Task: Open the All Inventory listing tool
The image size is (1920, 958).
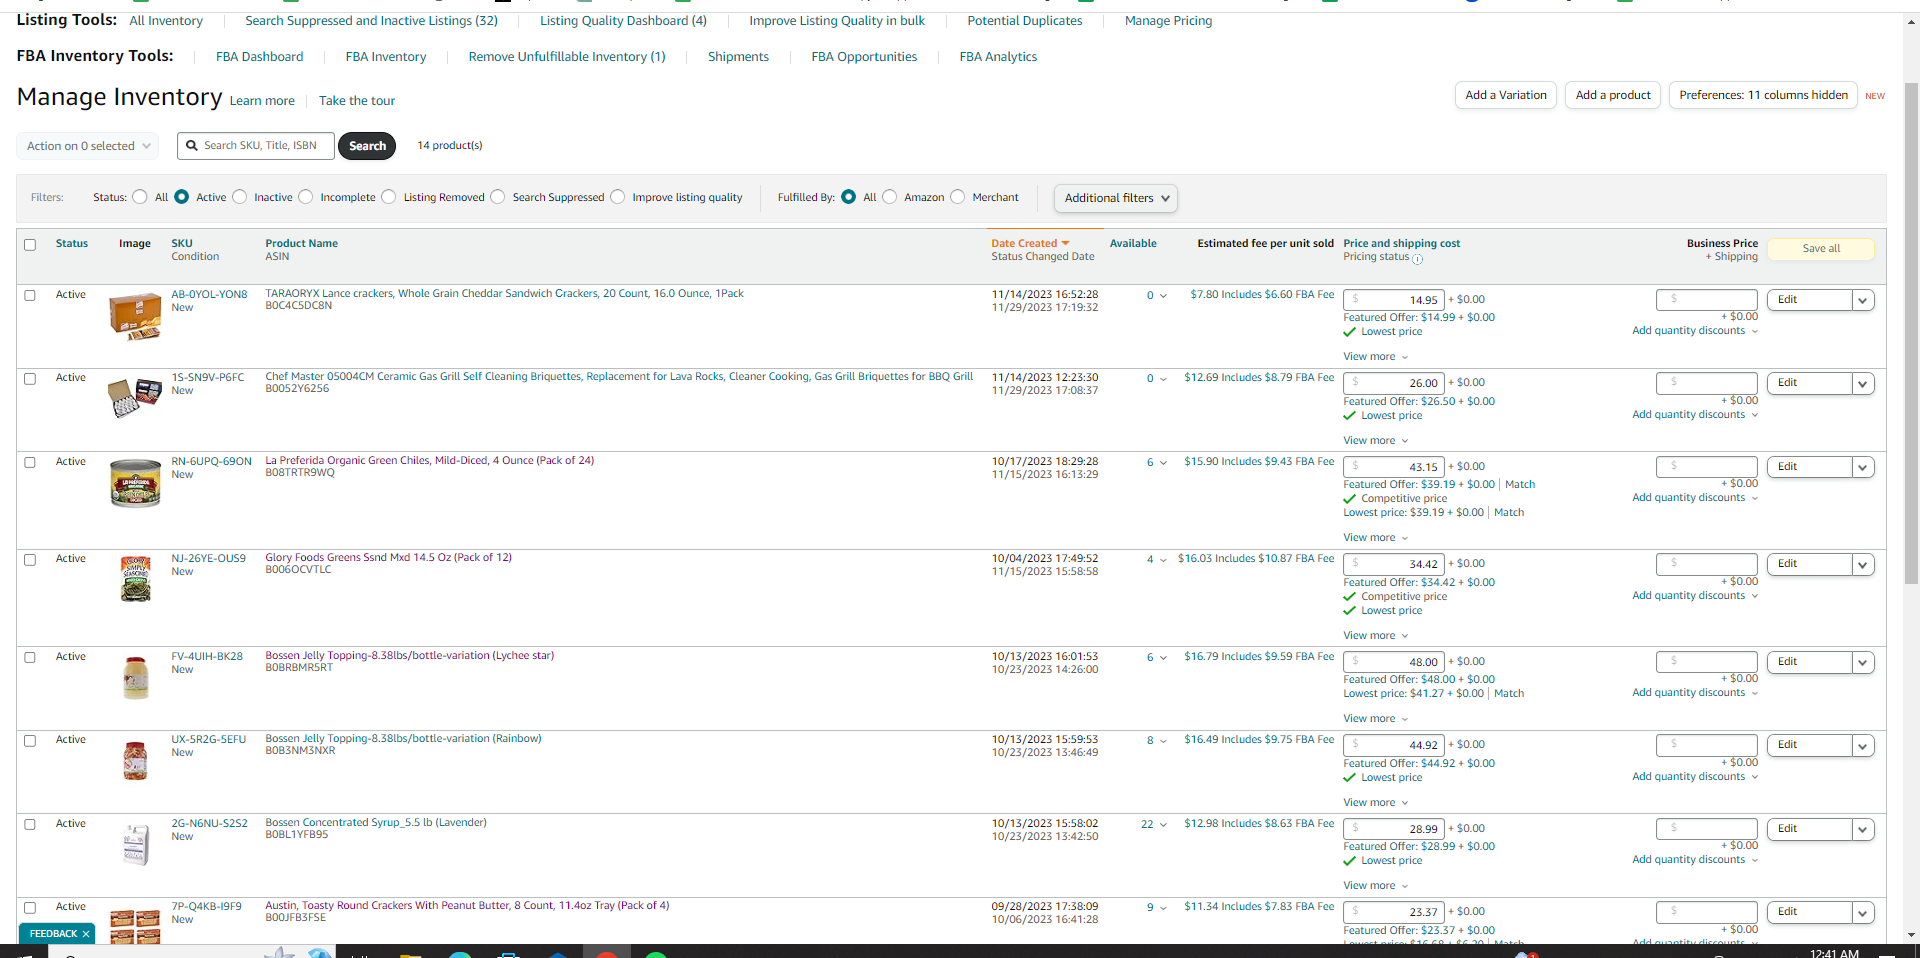Action: click(166, 21)
